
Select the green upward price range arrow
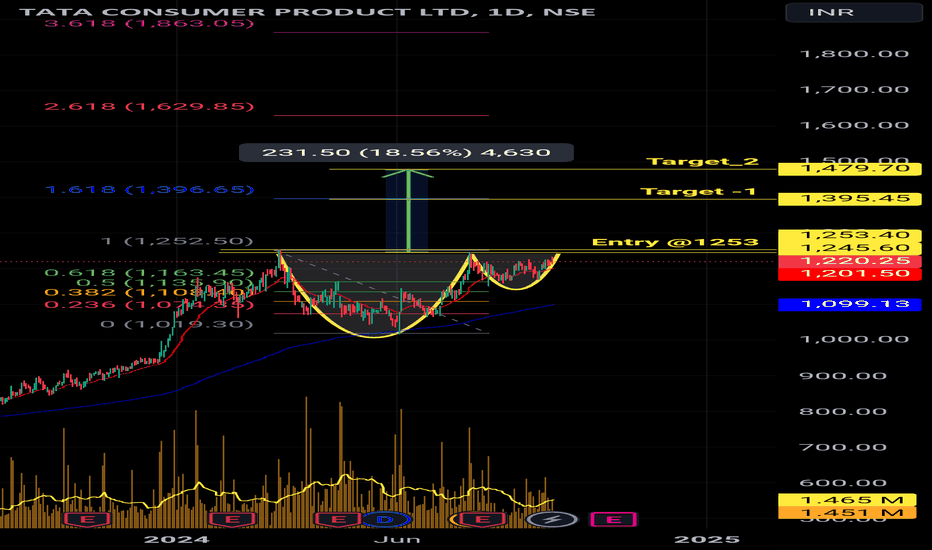coord(408,210)
